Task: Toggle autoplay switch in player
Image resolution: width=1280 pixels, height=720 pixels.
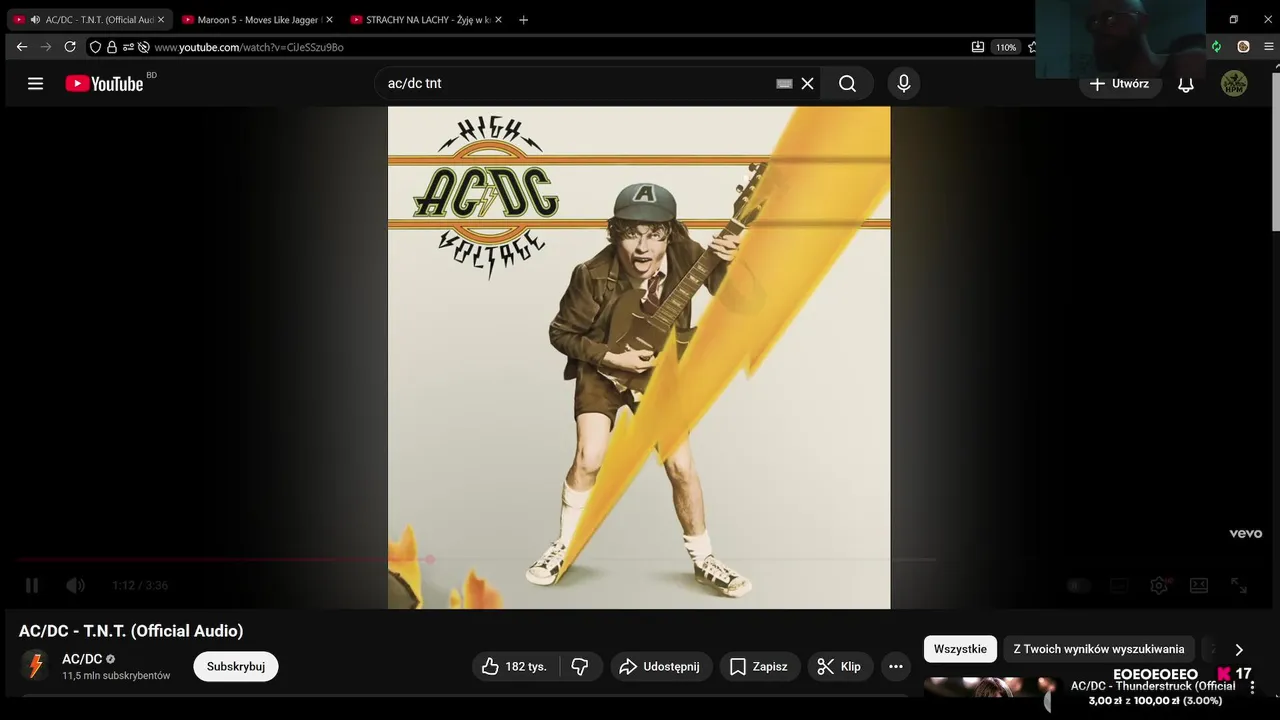Action: point(1078,585)
